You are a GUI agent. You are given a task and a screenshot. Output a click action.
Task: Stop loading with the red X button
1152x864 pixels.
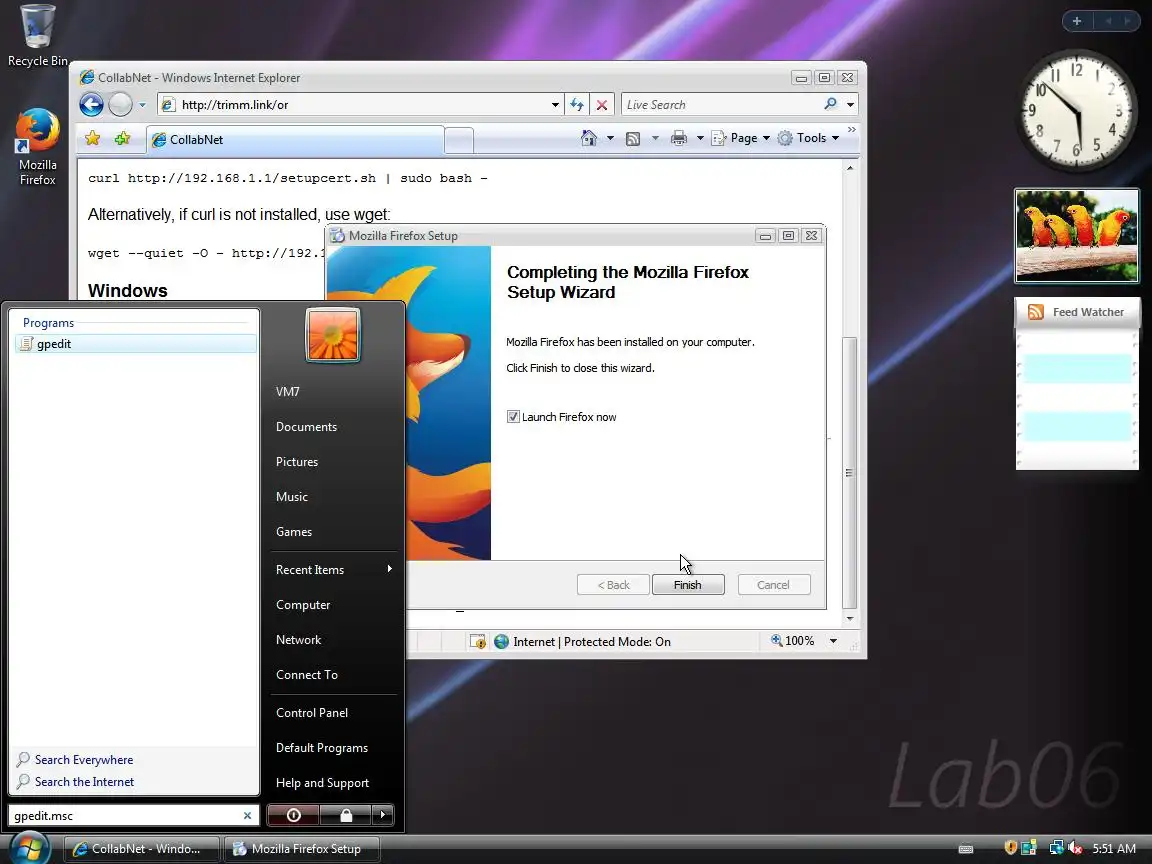602,105
